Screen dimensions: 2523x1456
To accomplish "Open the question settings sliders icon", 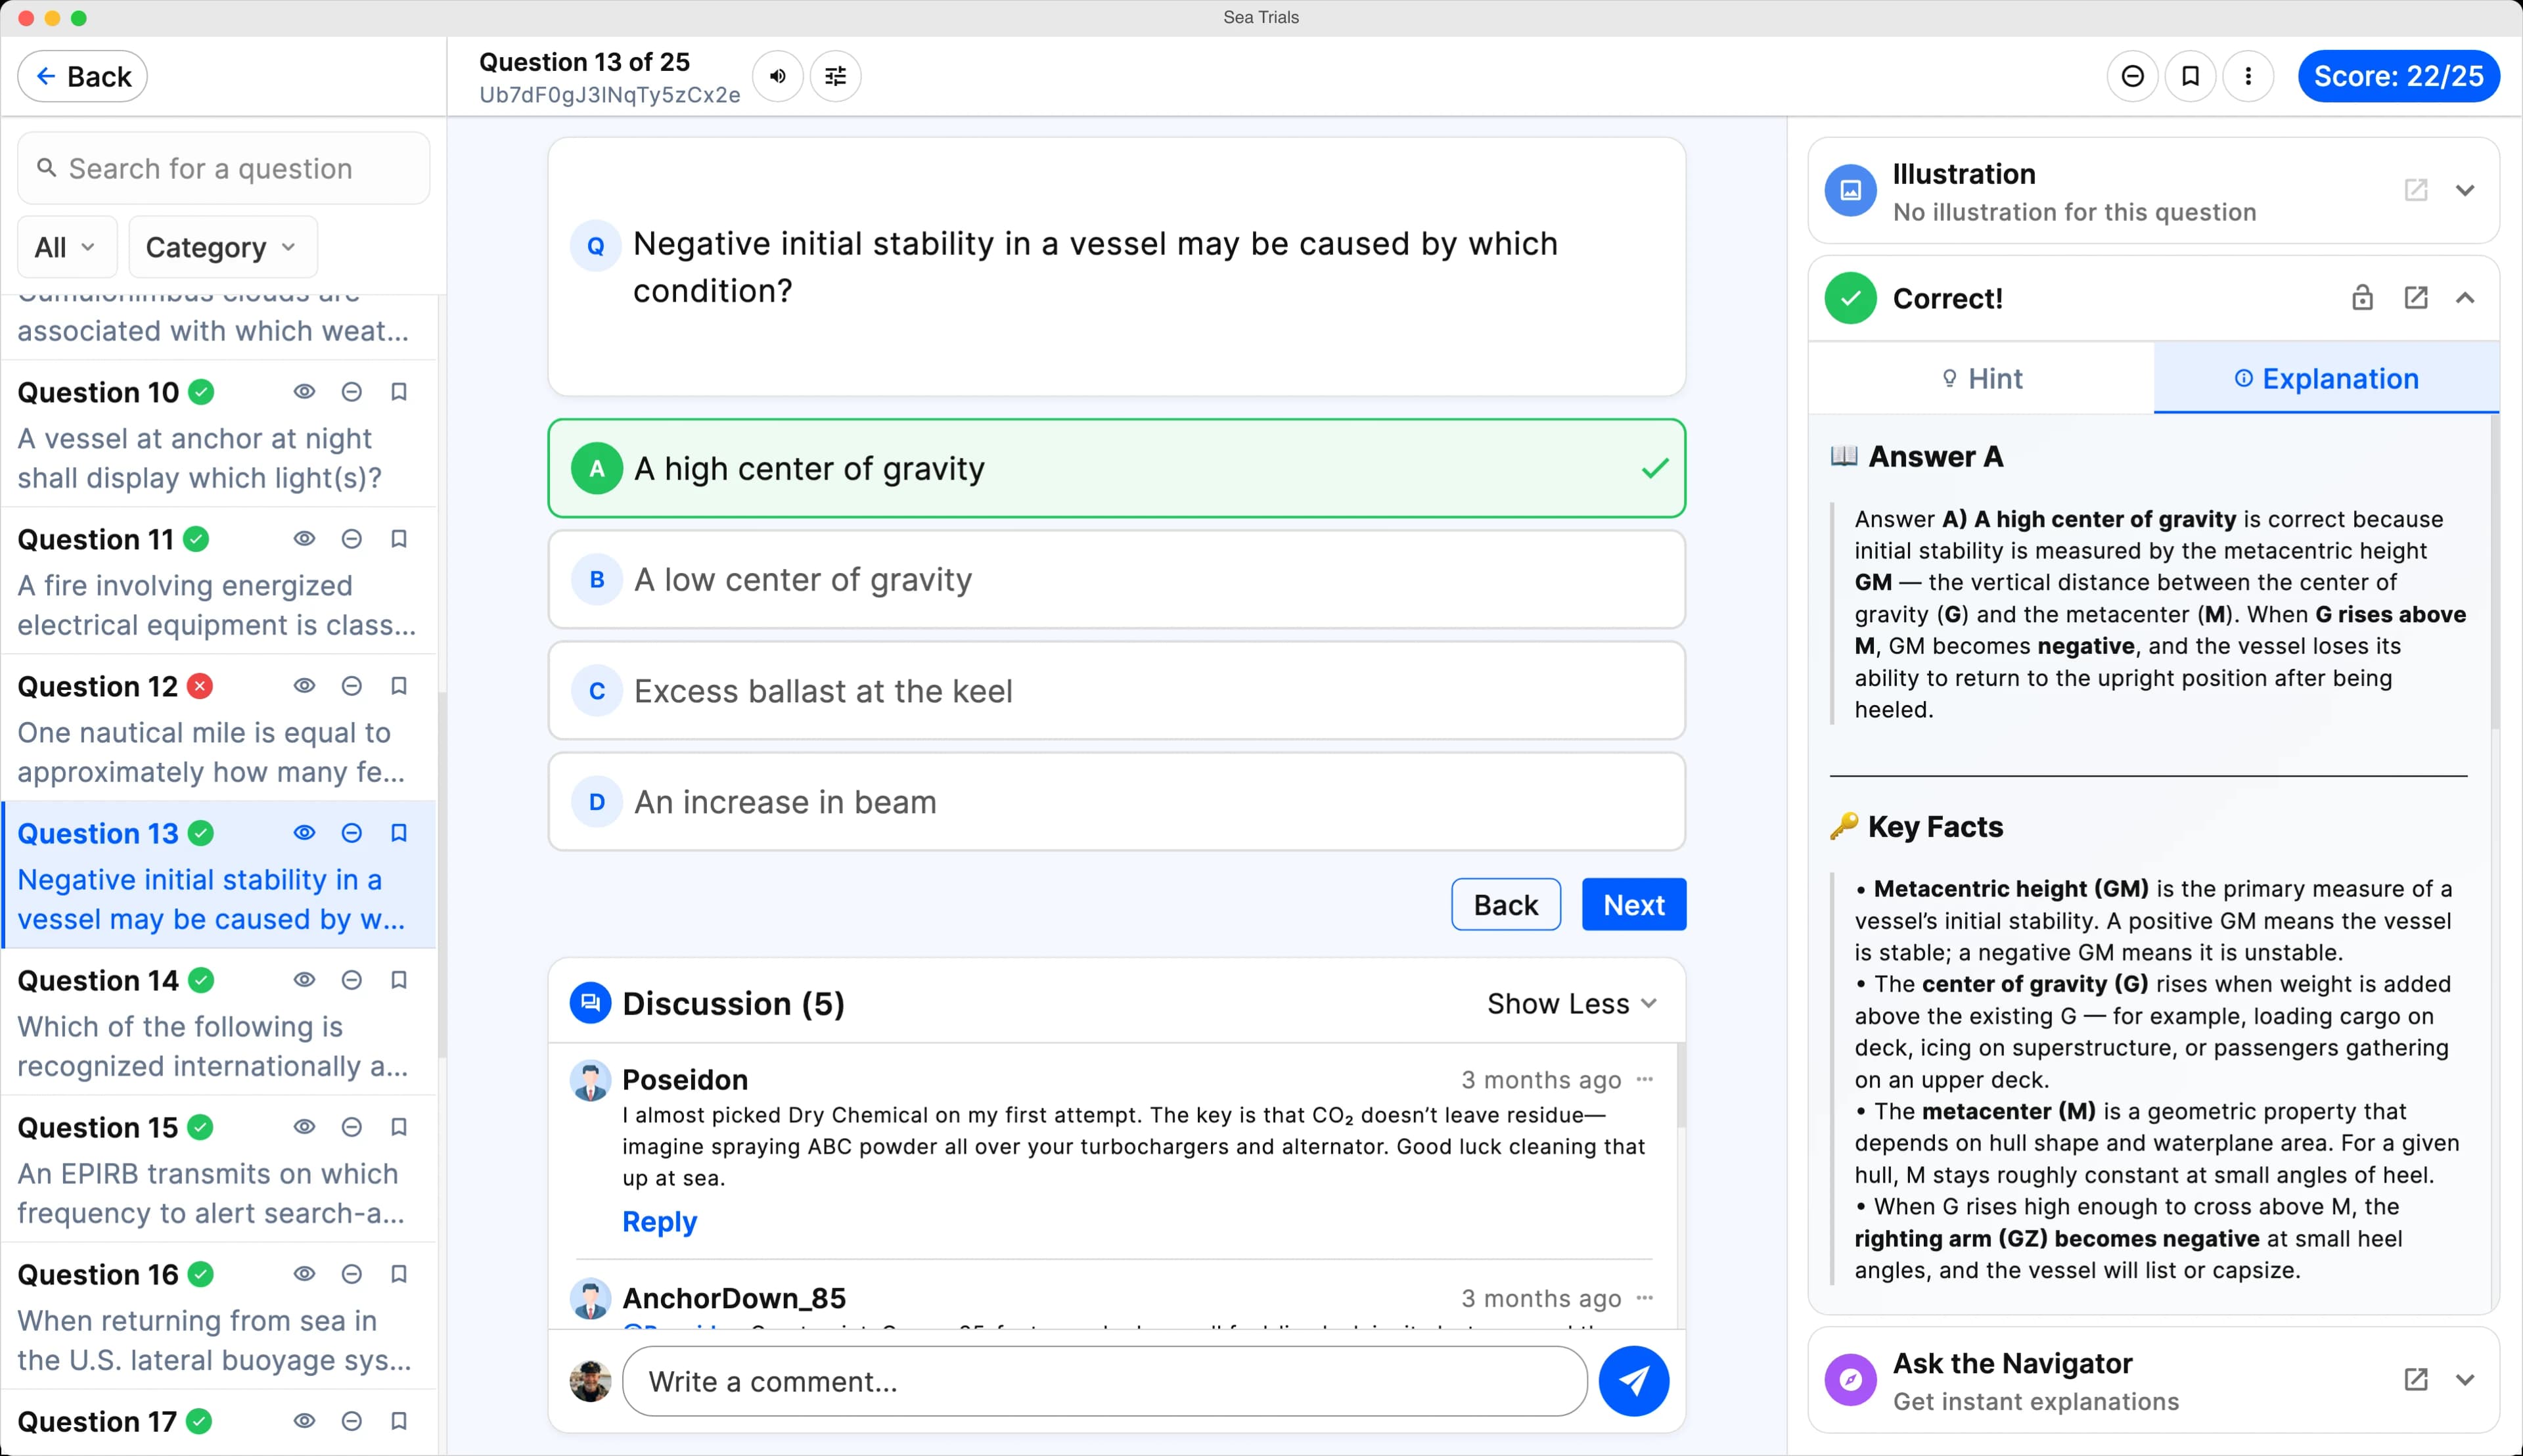I will click(835, 76).
